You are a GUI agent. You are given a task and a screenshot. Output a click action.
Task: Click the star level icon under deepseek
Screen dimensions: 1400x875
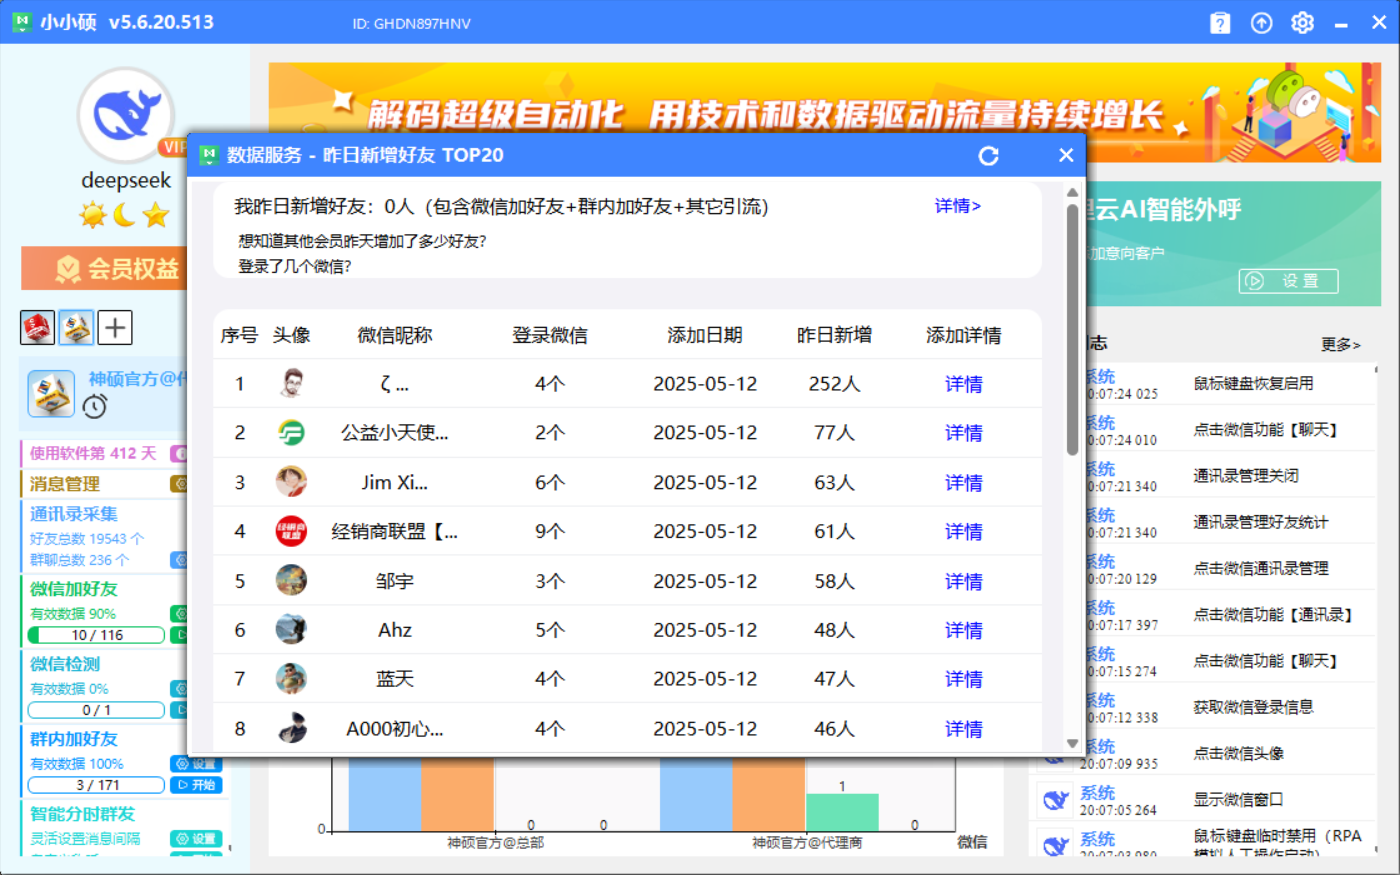tap(156, 214)
